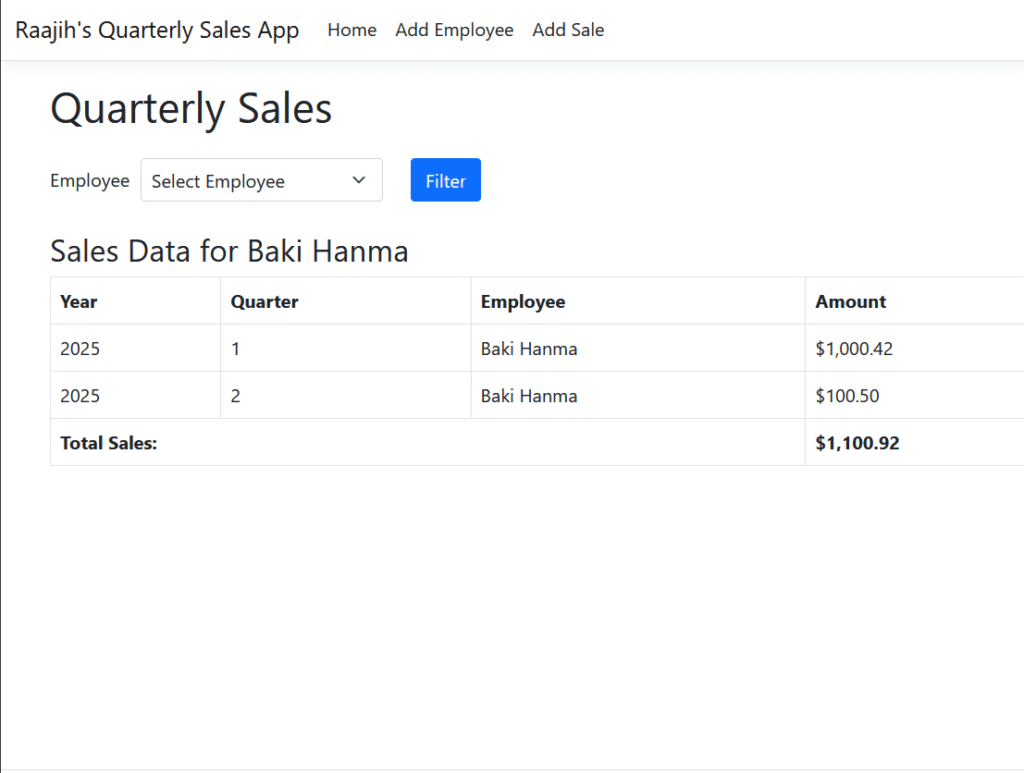Click the Sales Data for Baki Hanma heading
The height and width of the screenshot is (773, 1024).
[229, 251]
